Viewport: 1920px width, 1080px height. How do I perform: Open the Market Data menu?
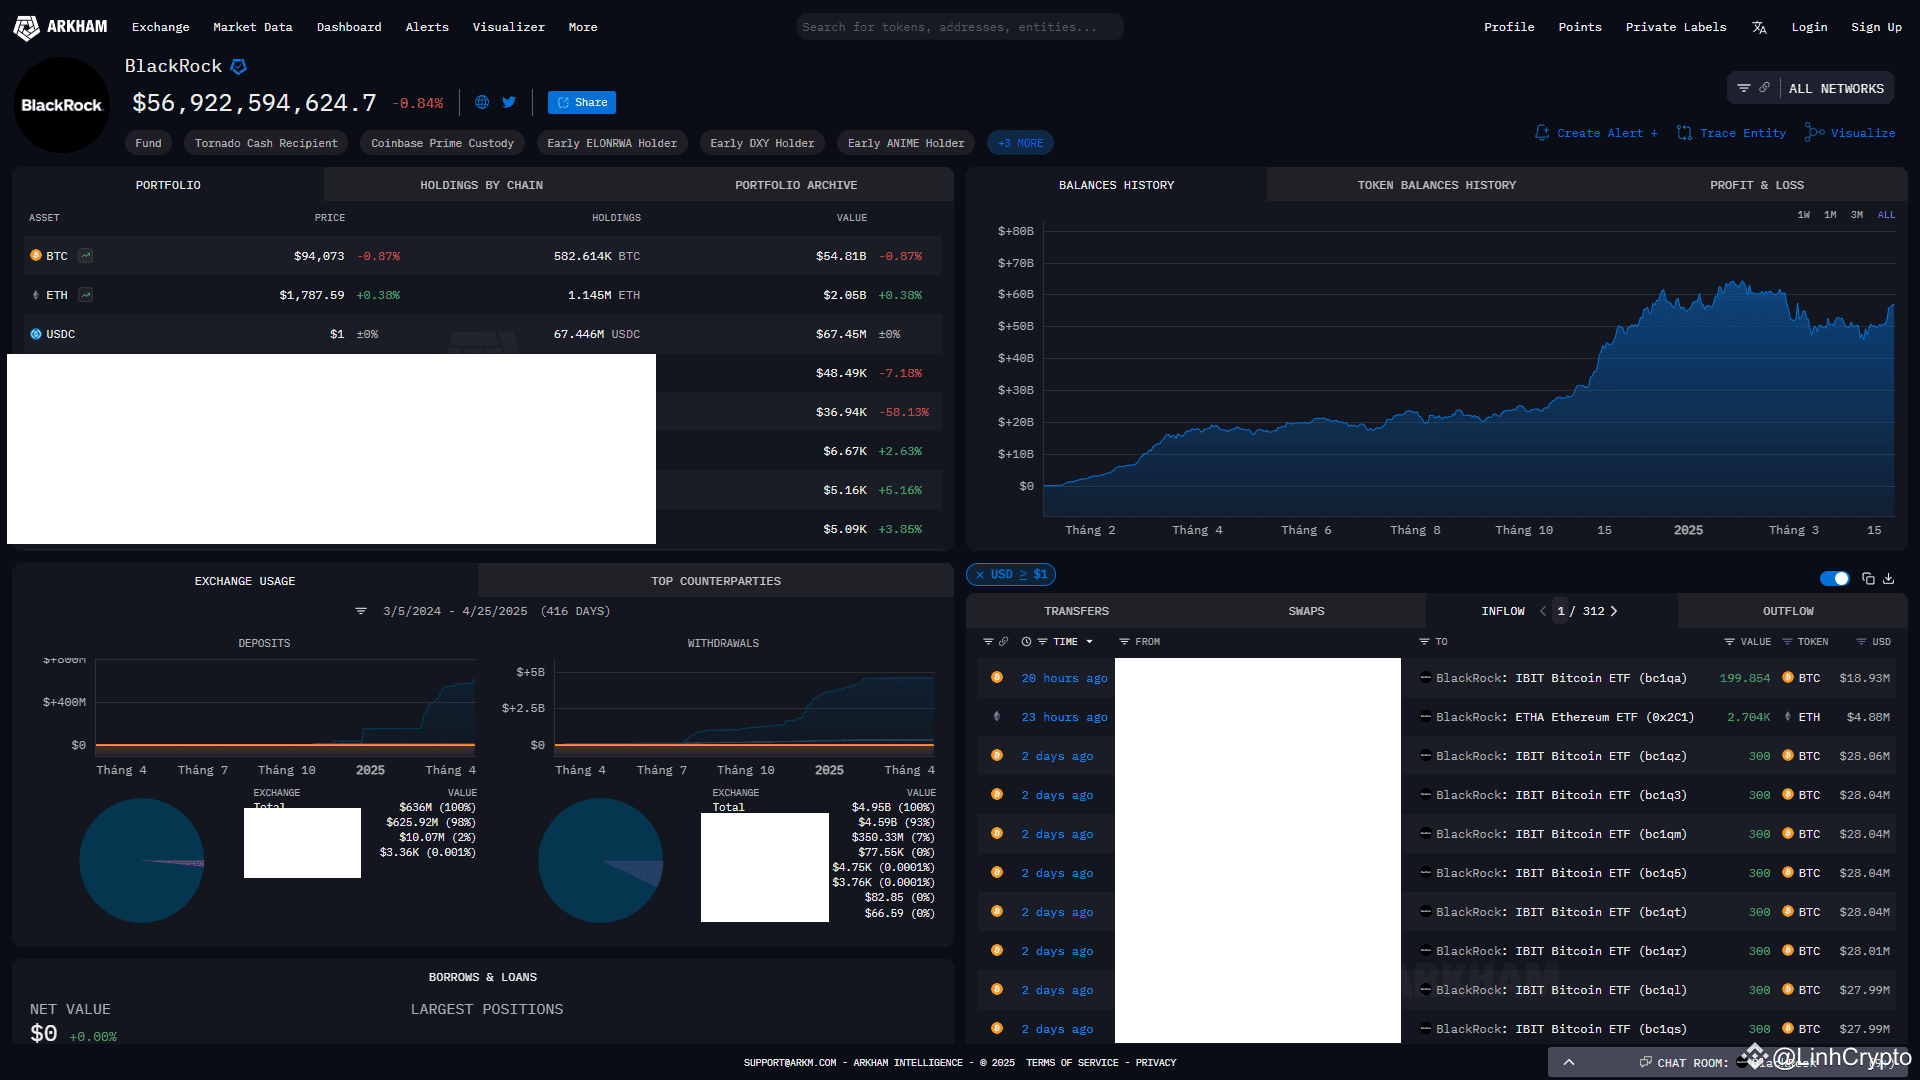click(x=252, y=27)
